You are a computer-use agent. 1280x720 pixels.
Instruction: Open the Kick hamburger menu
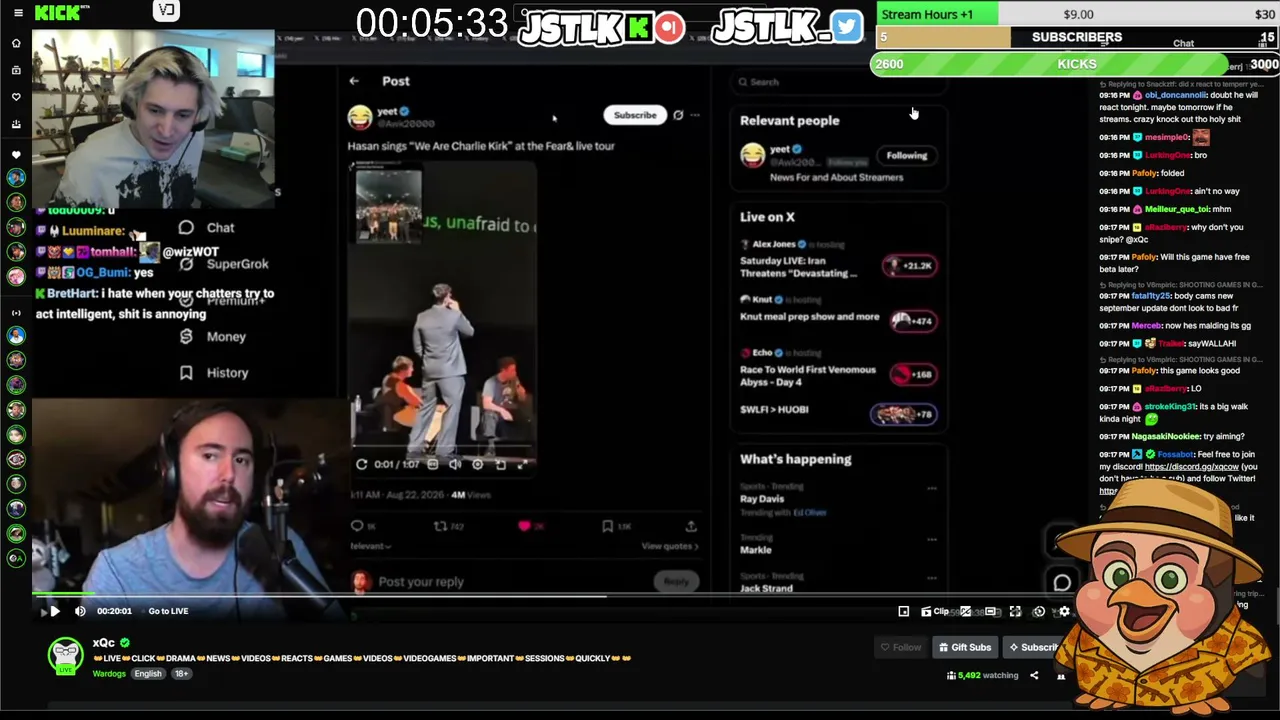(17, 13)
